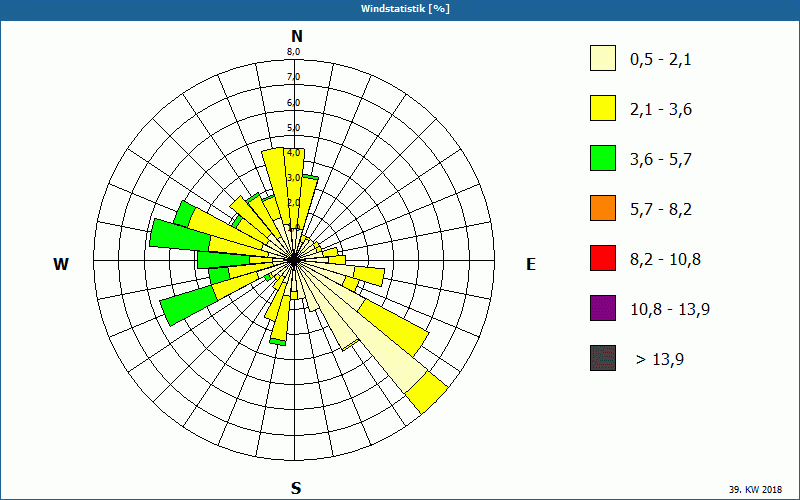This screenshot has width=800, height=500.
Task: Click the legend label 2,1 - 3,6
Action: tap(661, 110)
